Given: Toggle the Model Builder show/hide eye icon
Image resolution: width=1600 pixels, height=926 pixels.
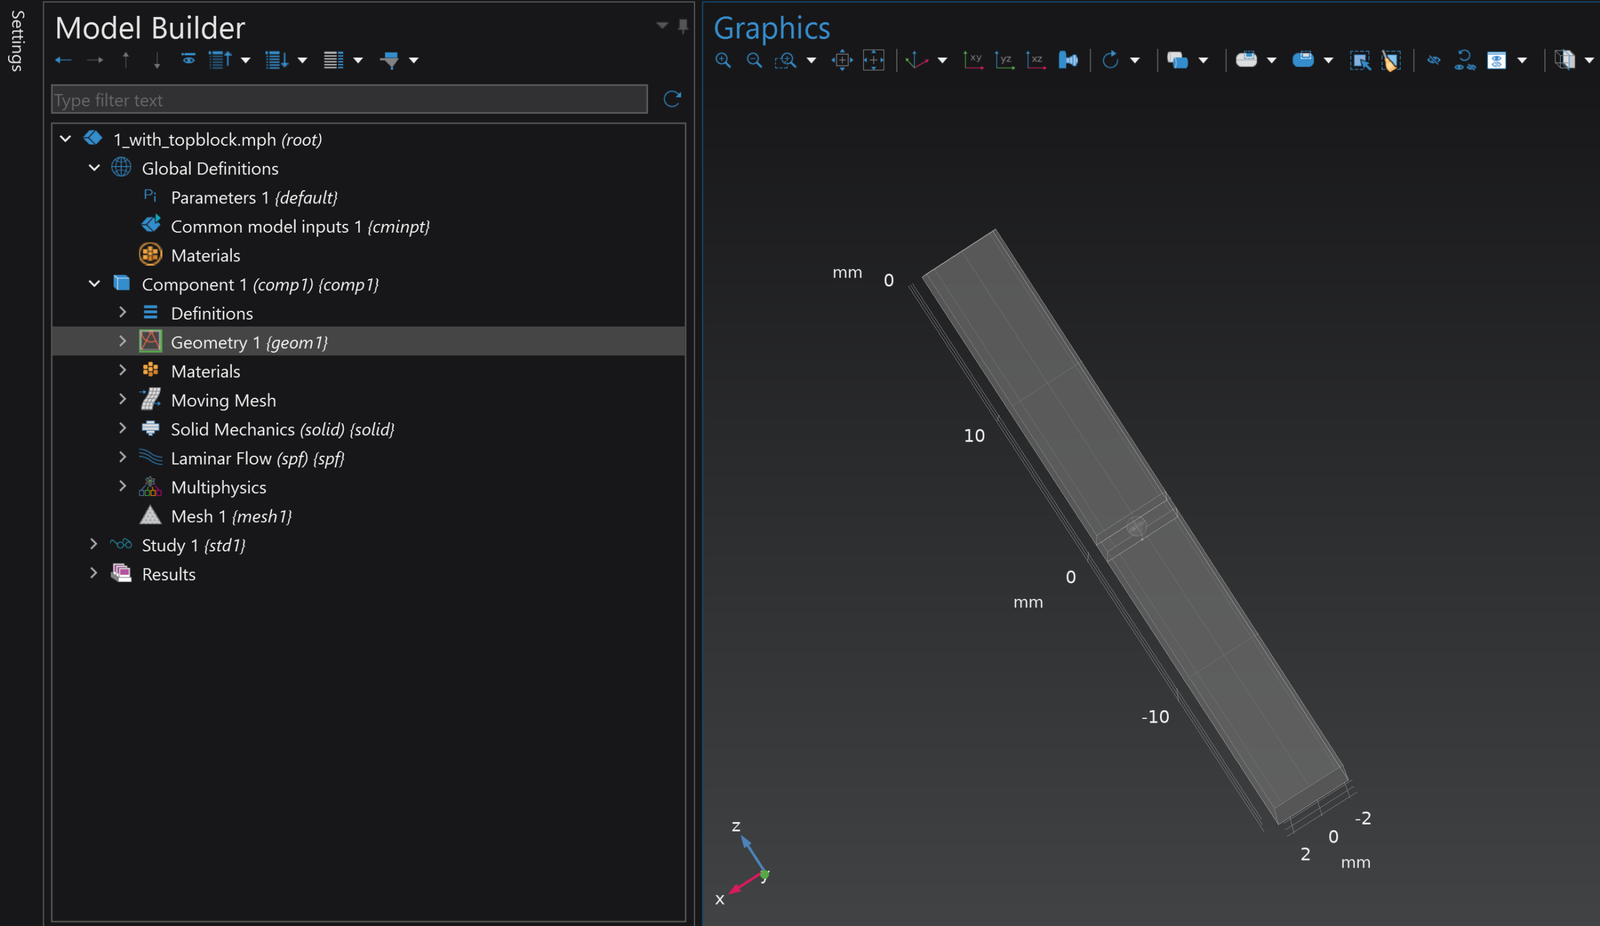Looking at the screenshot, I should [x=188, y=60].
